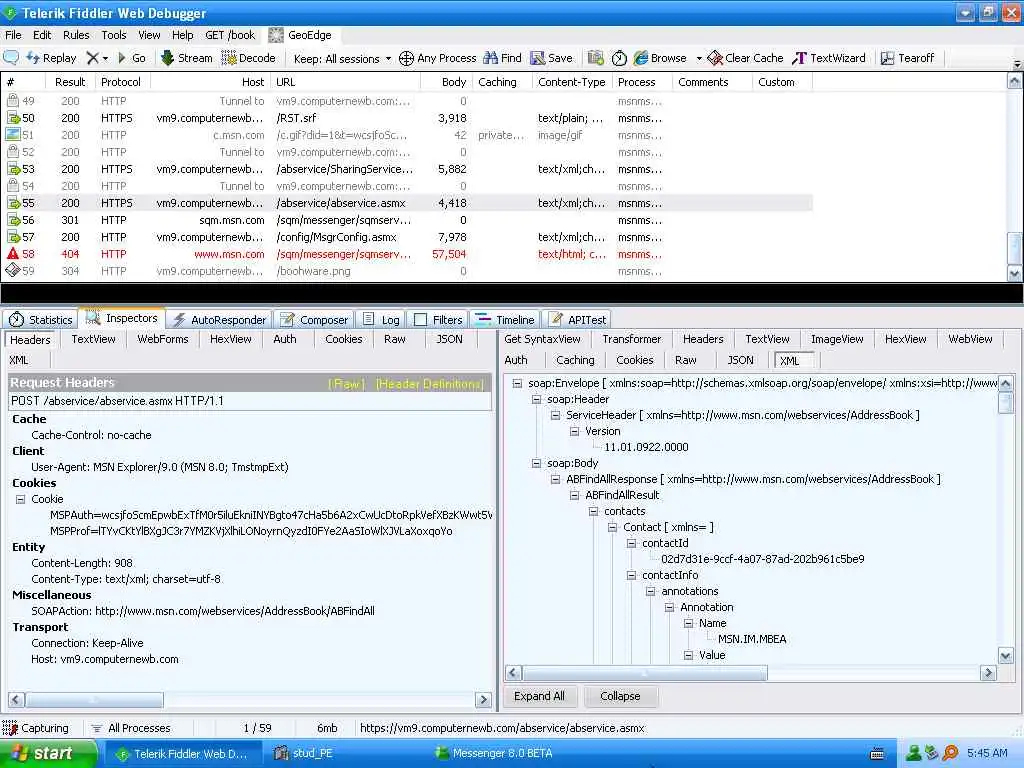Open the TextWizard tool
The width and height of the screenshot is (1024, 768).
[x=829, y=58]
